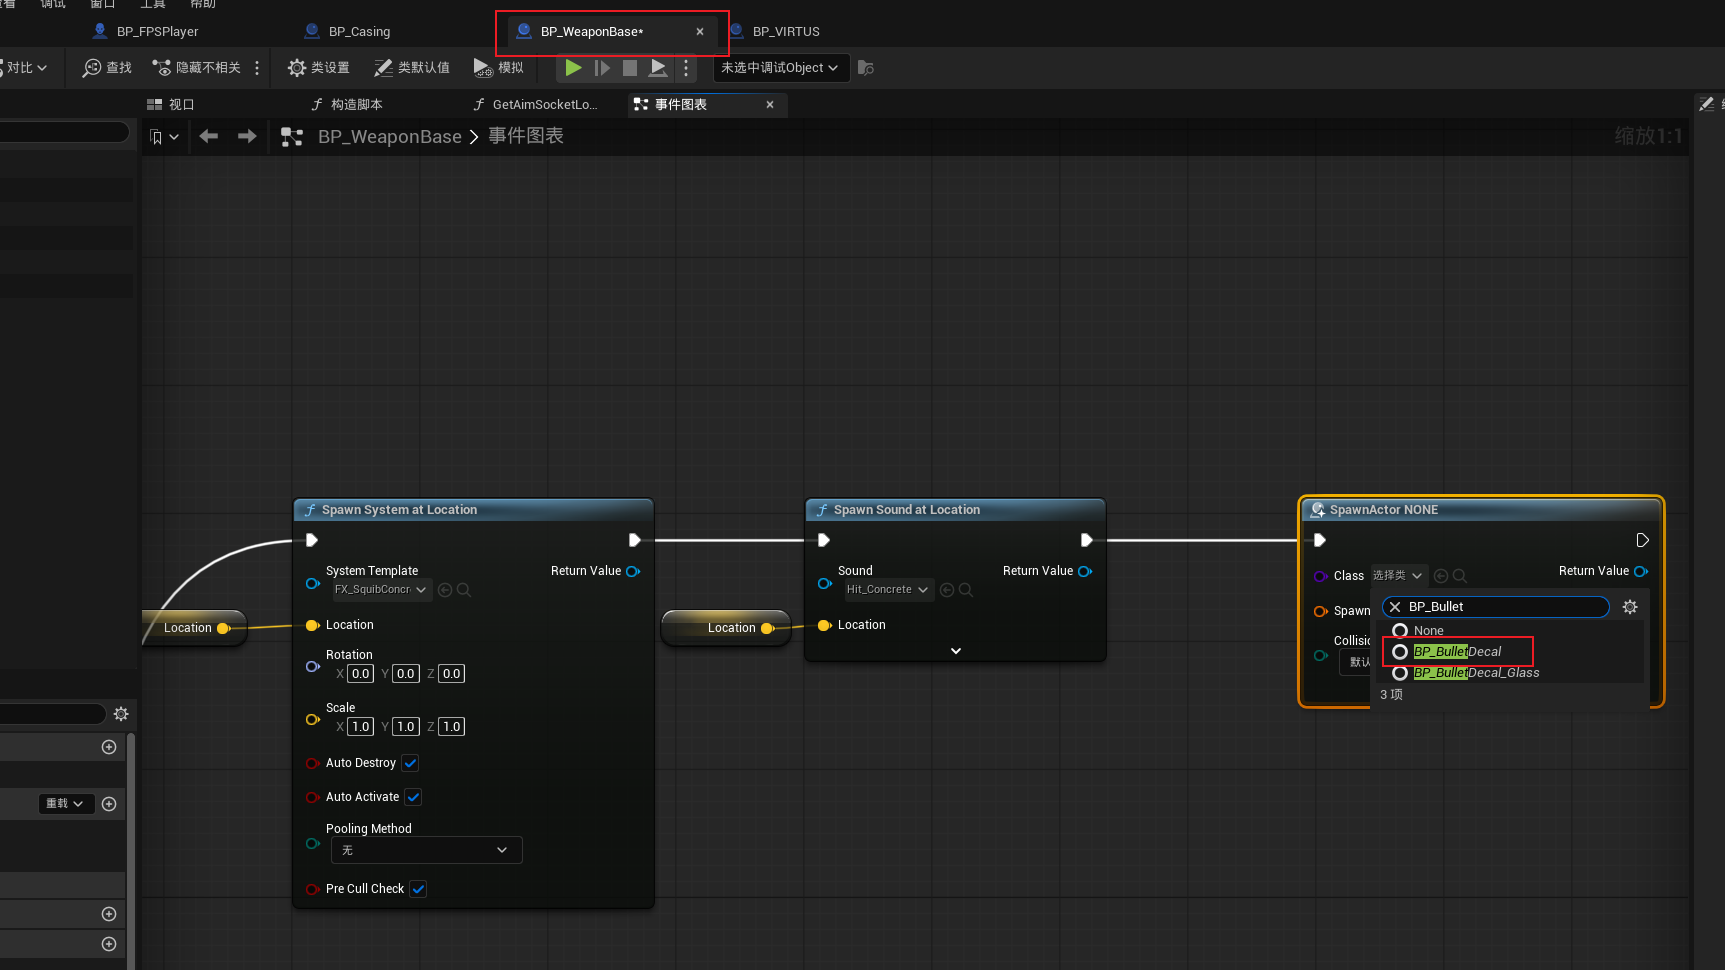This screenshot has height=970, width=1725.
Task: Click exec output pin of Spawn System node
Action: 635,540
